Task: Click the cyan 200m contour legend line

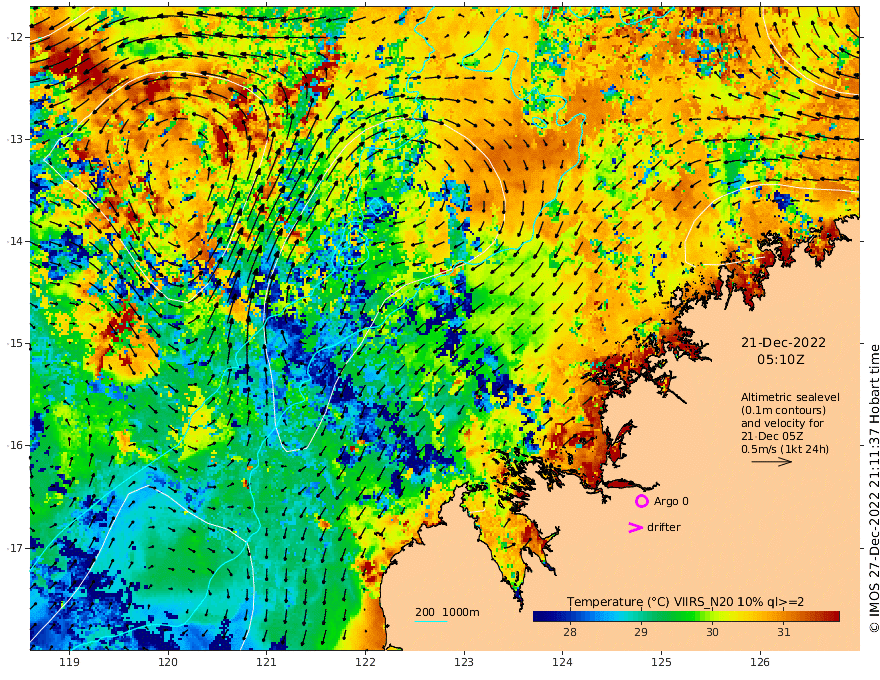Action: (430, 621)
